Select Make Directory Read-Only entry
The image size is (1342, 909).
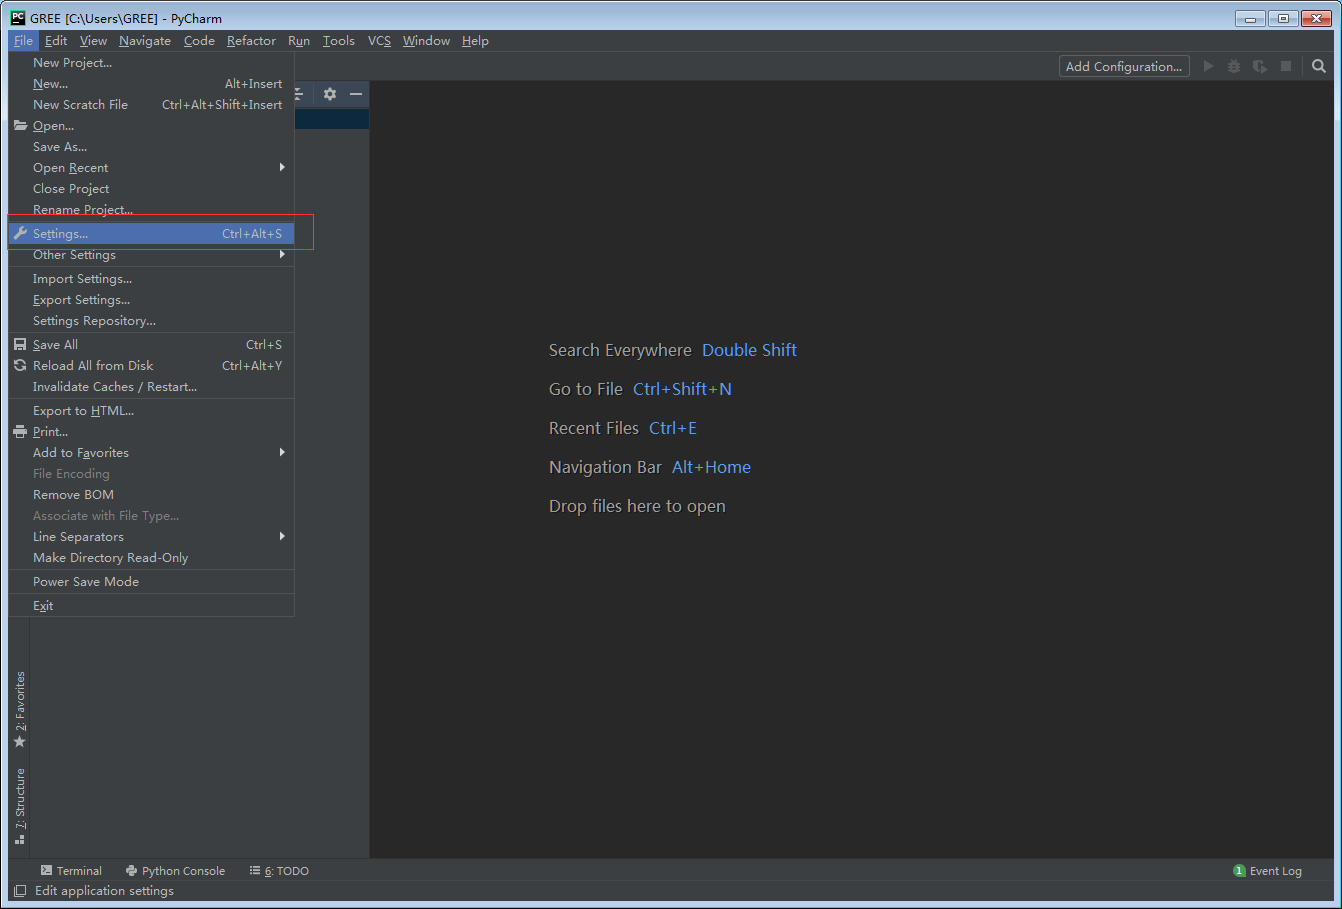(151, 558)
